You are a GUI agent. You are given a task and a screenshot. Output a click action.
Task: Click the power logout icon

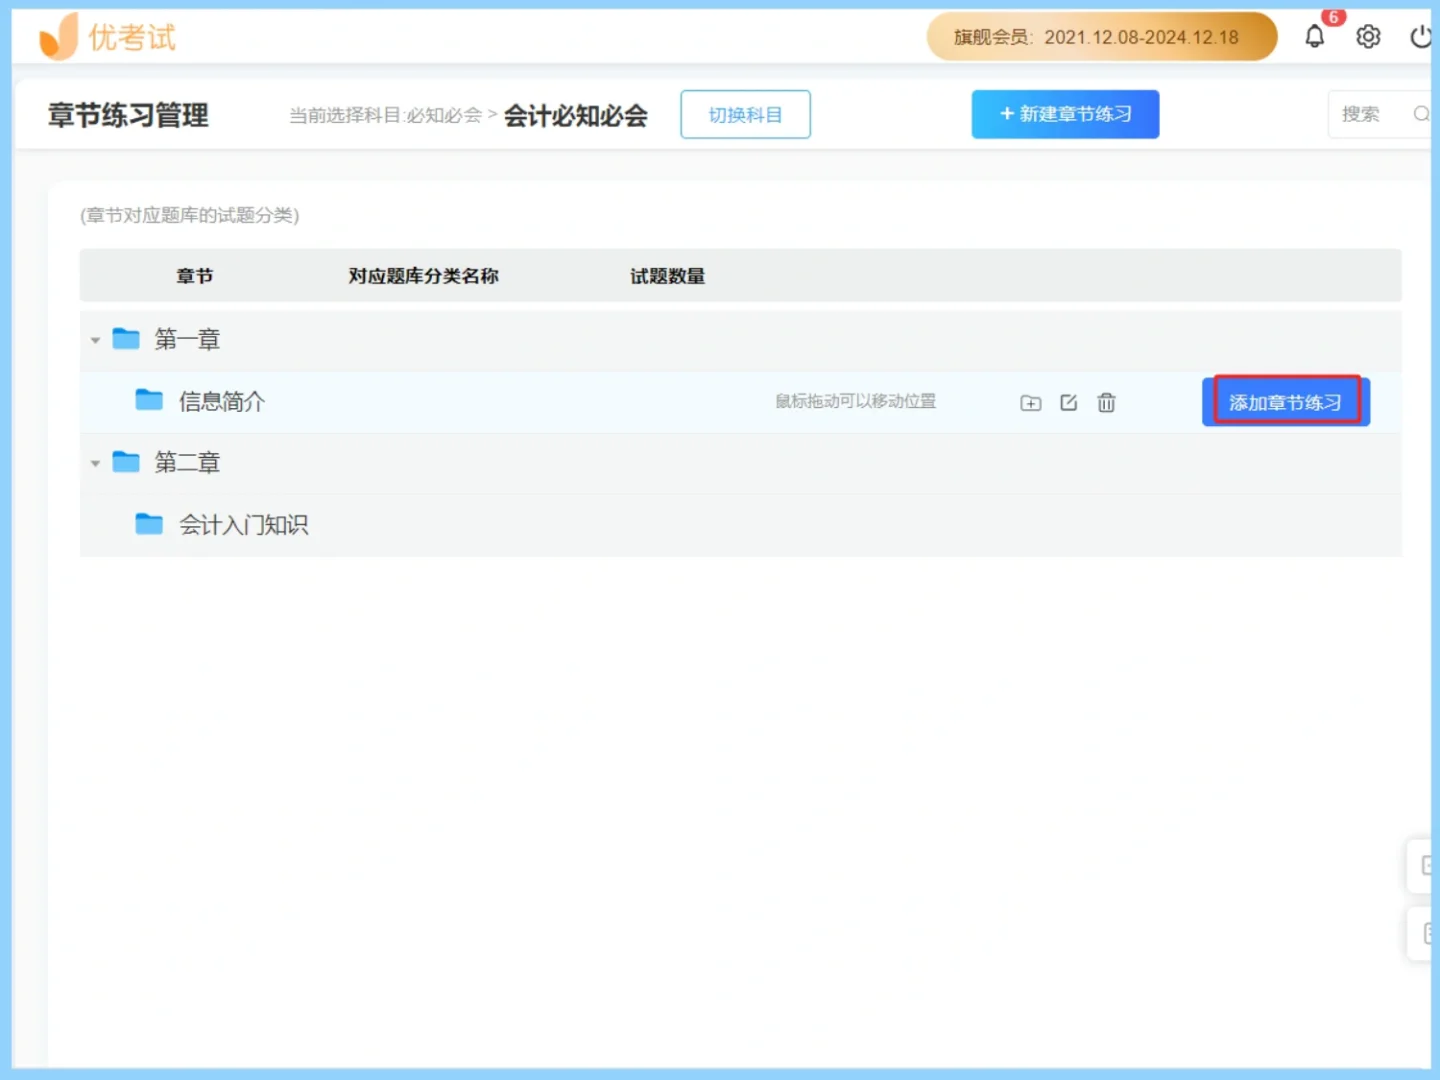pos(1420,37)
